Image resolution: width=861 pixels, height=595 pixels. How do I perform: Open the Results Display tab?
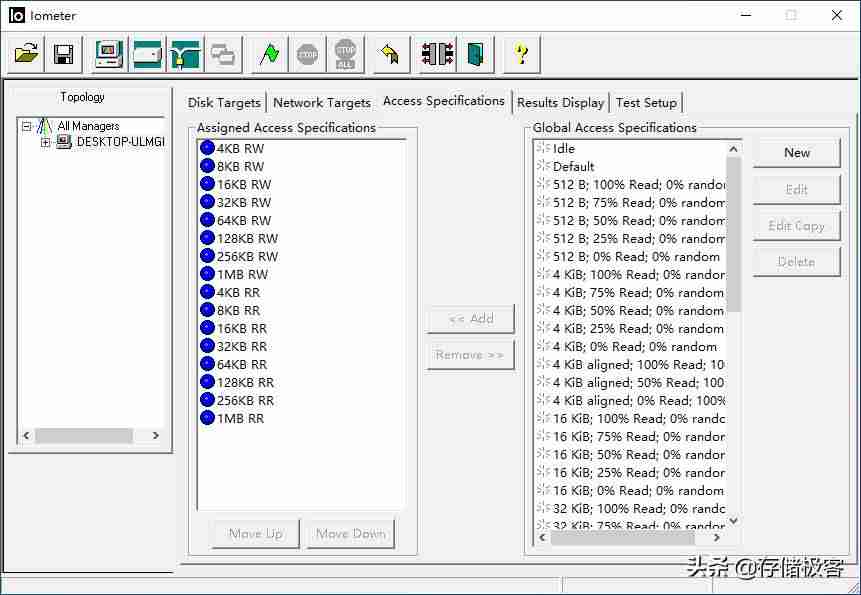(561, 103)
